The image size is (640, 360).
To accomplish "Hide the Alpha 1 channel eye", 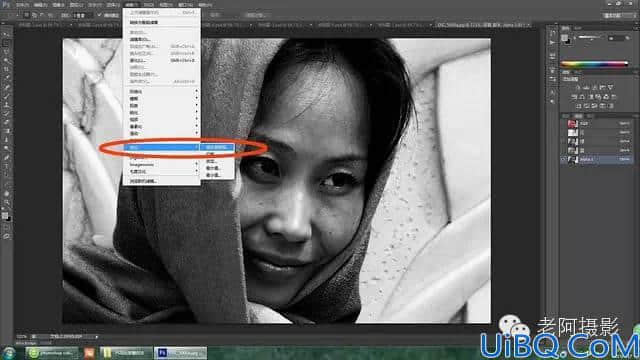I will pyautogui.click(x=564, y=159).
